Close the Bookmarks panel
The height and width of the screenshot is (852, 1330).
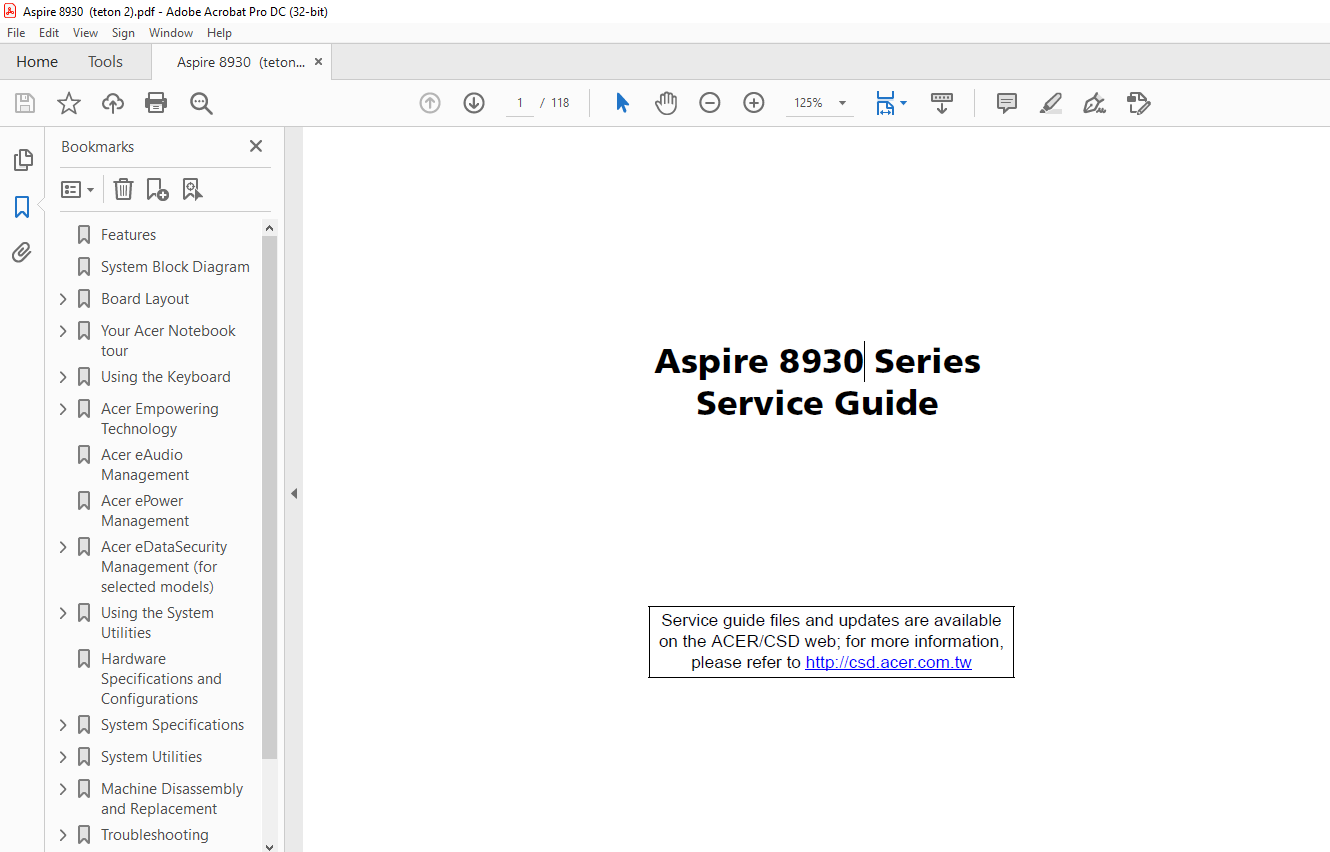coord(256,146)
